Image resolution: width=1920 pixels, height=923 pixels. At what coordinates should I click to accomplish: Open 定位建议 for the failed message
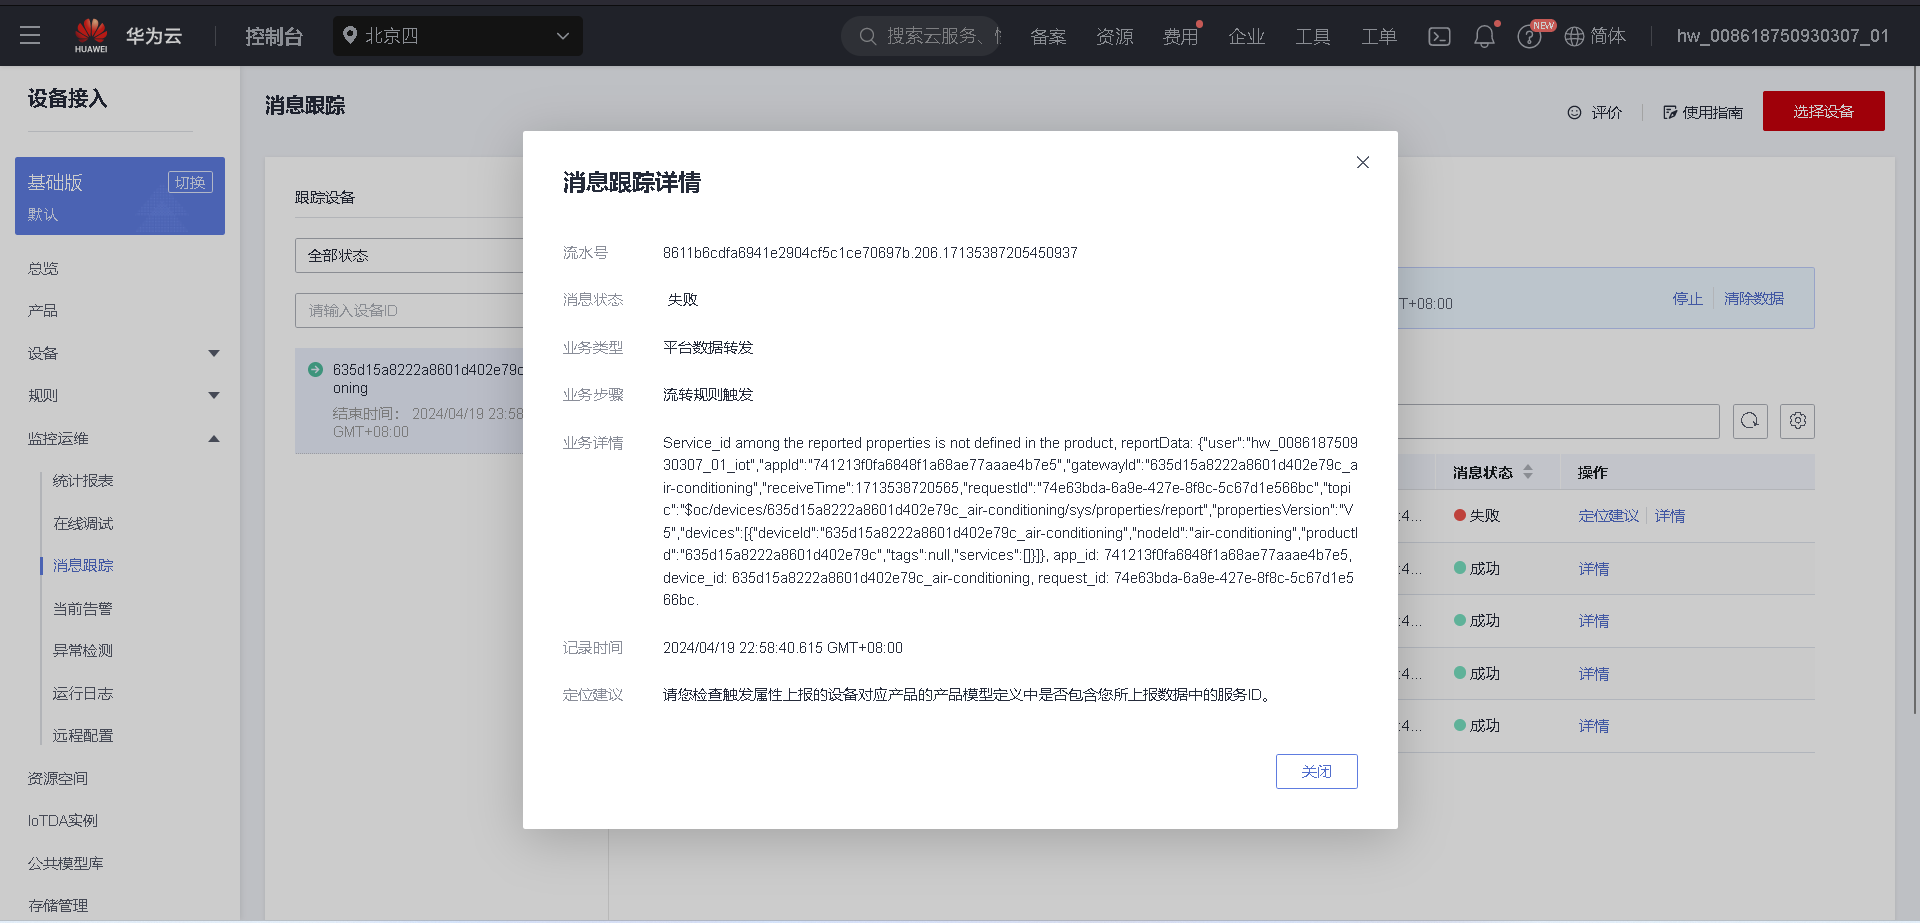[1607, 515]
